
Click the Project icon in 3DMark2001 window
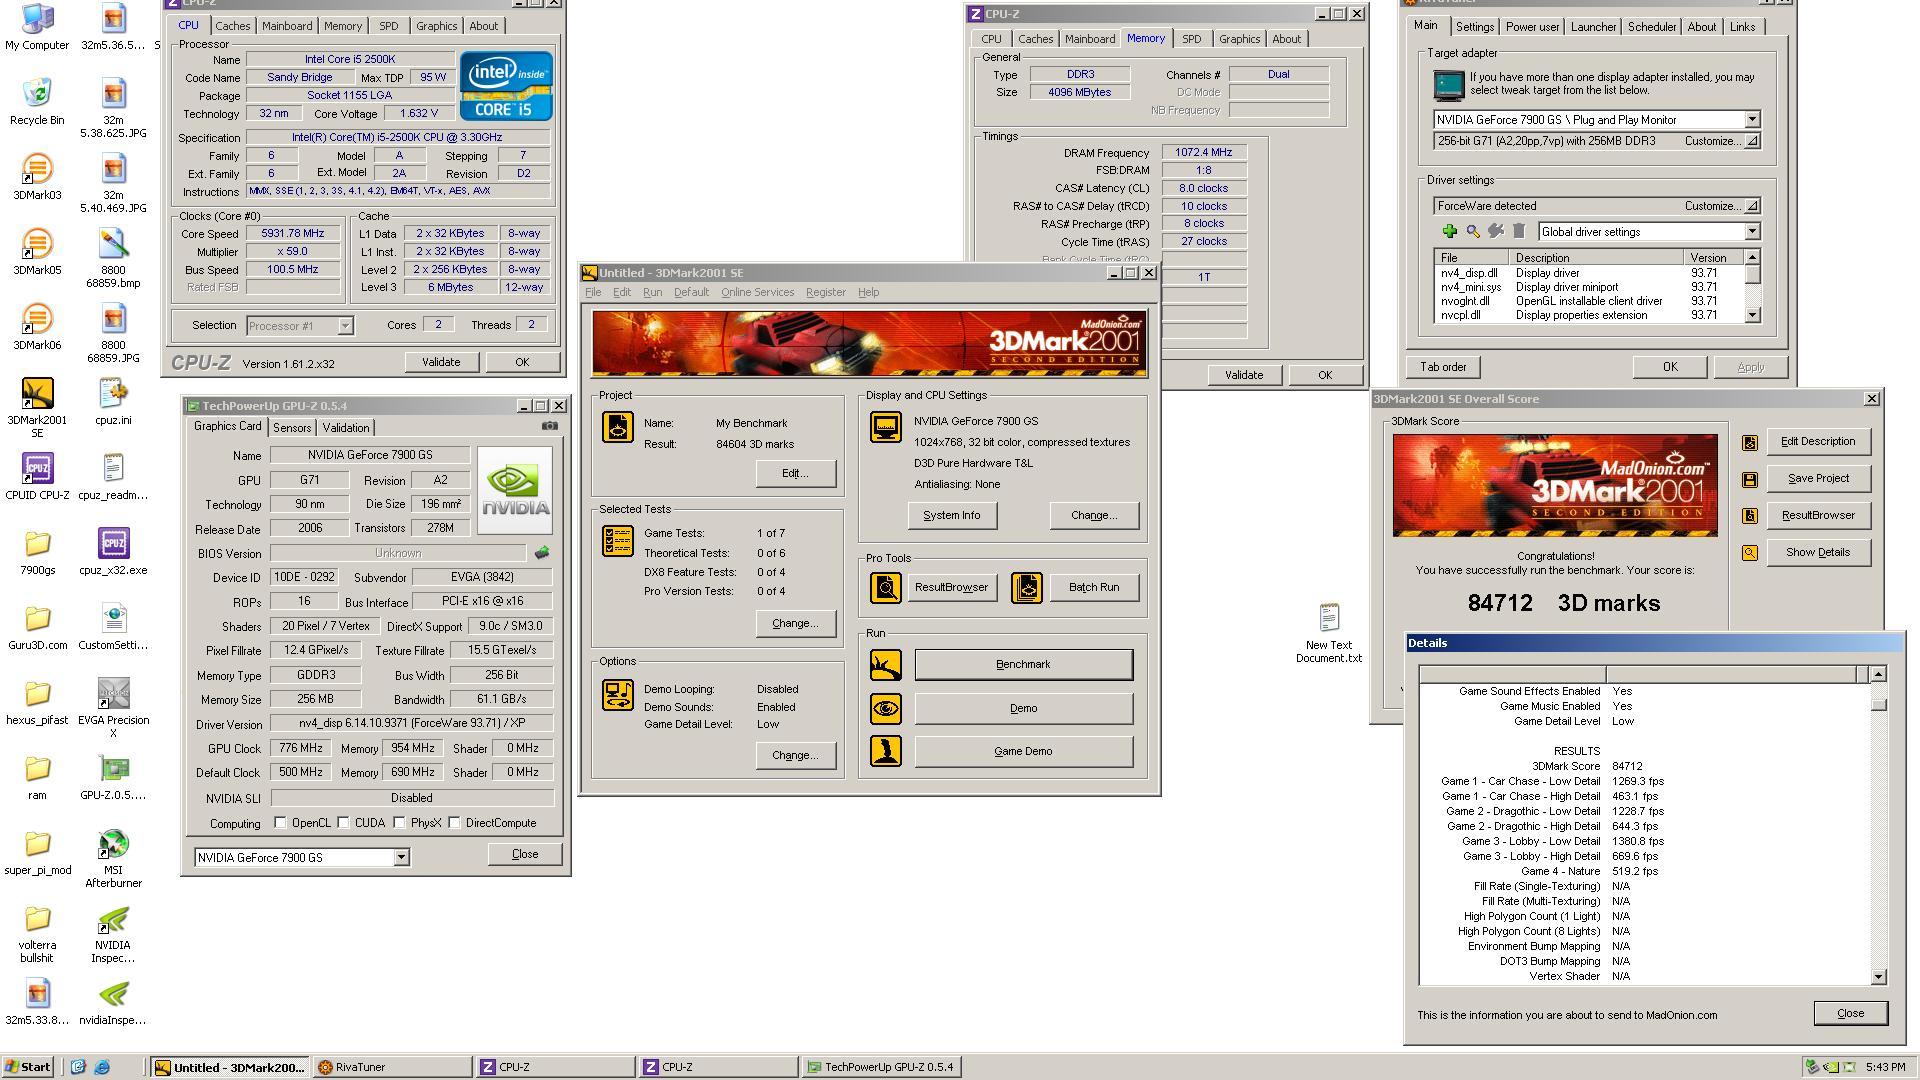pyautogui.click(x=618, y=427)
